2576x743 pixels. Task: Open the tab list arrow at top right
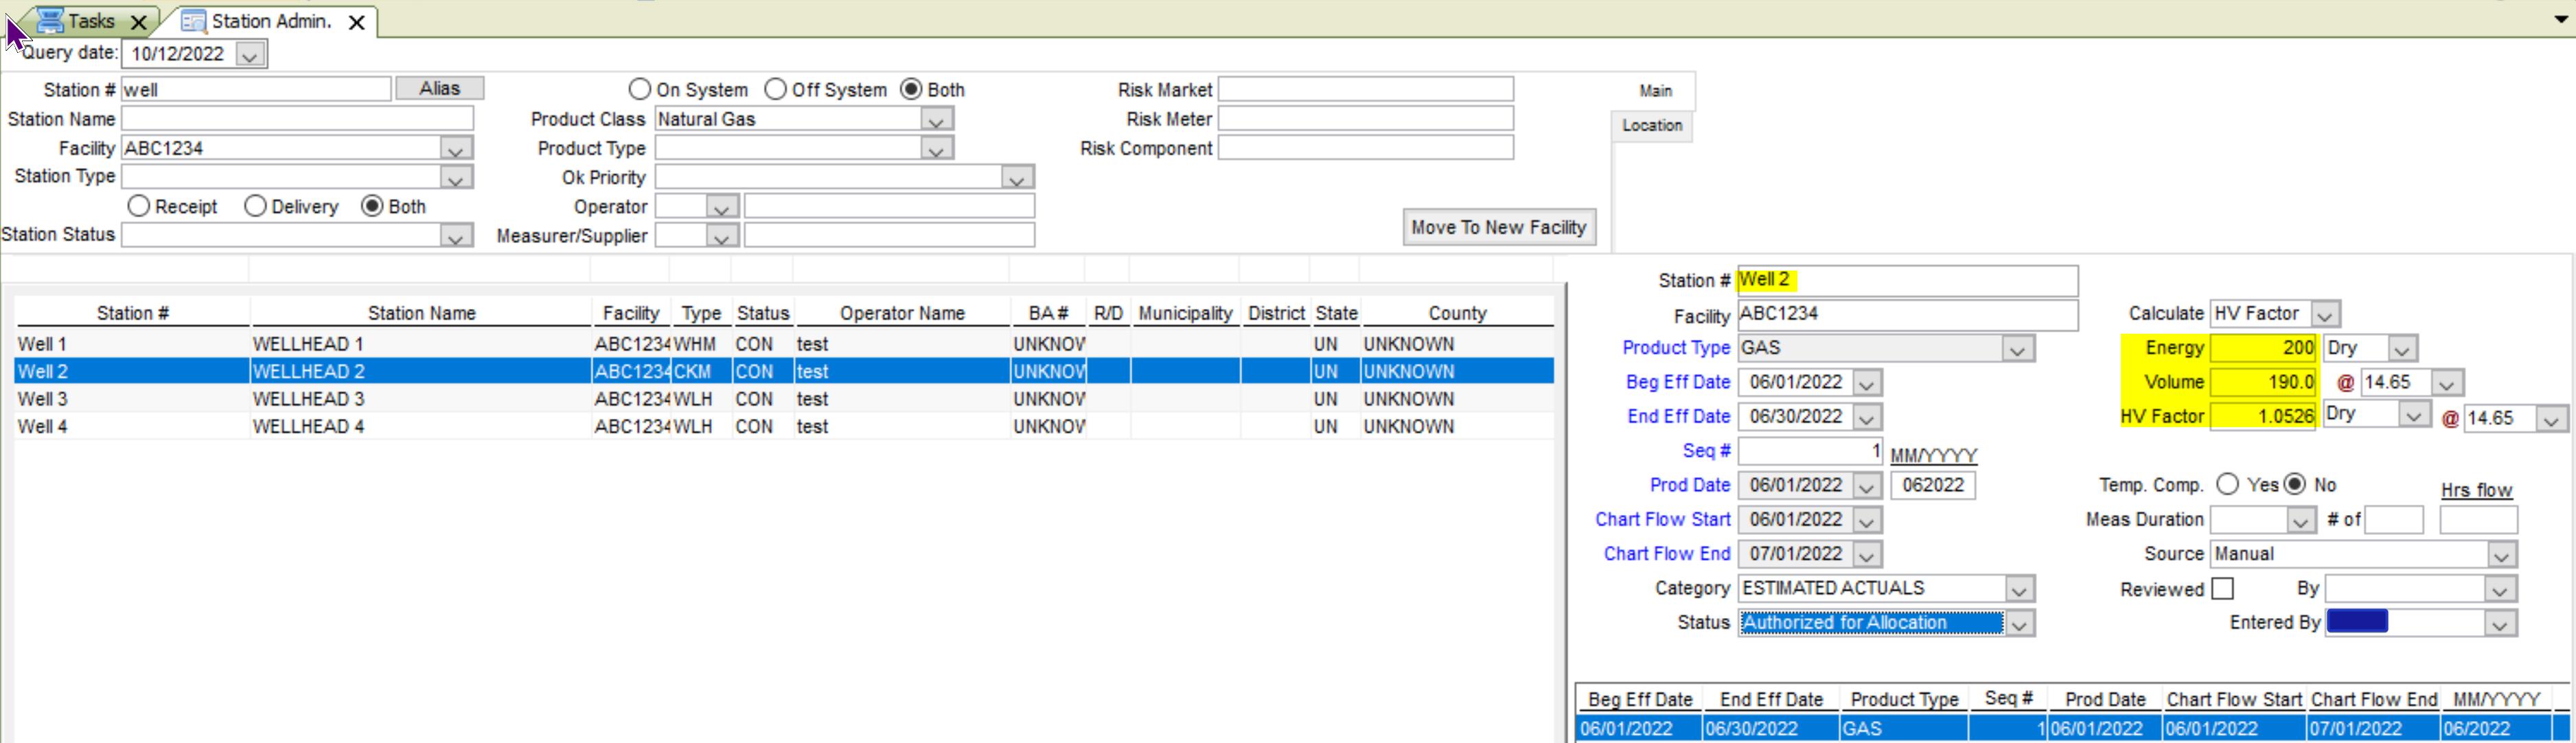pyautogui.click(x=2561, y=18)
